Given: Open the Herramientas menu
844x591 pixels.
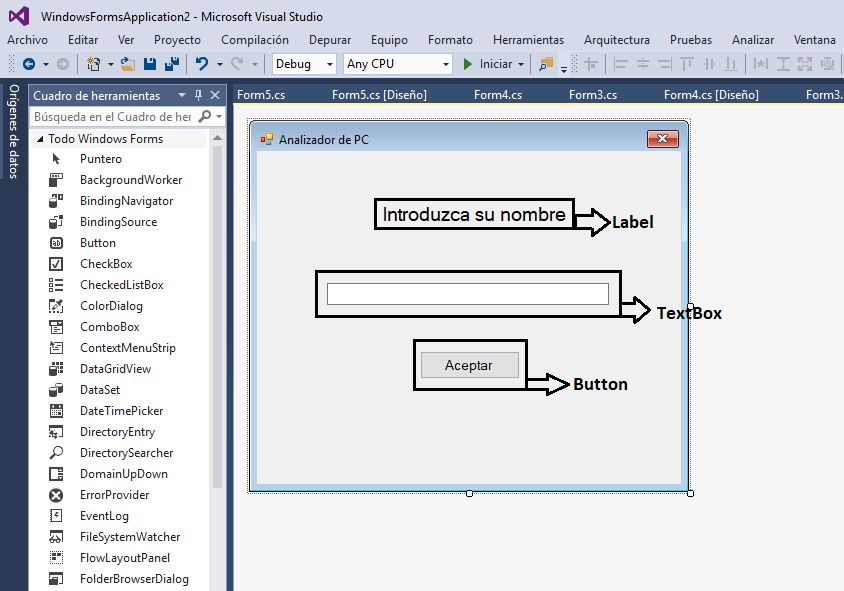Looking at the screenshot, I should point(529,40).
